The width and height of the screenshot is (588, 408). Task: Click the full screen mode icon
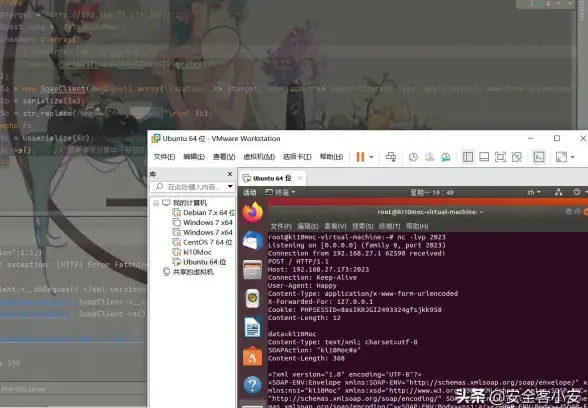coord(500,157)
